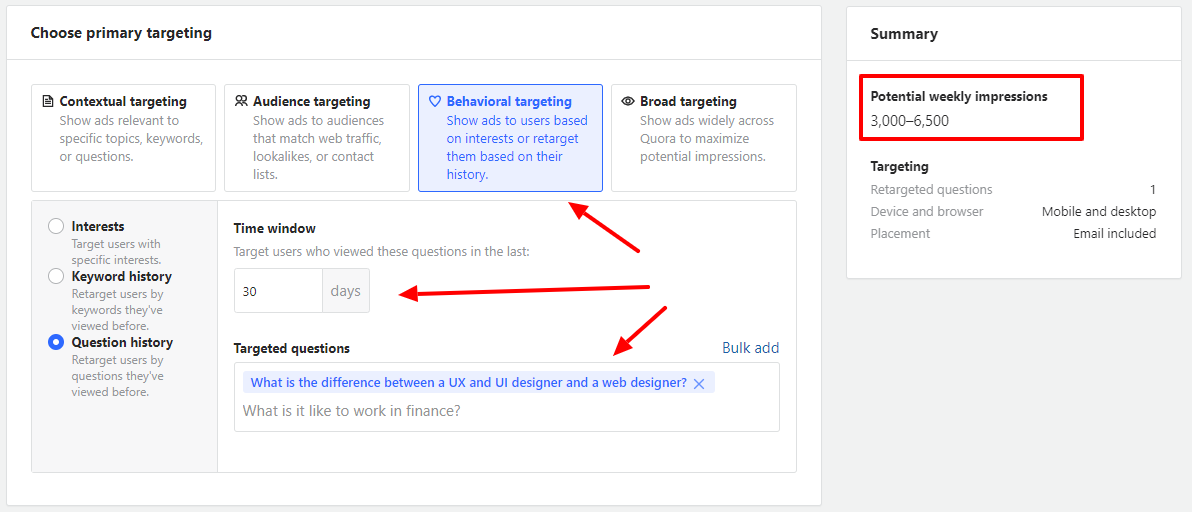Select the Question history radio button
The width and height of the screenshot is (1192, 512).
click(x=56, y=343)
